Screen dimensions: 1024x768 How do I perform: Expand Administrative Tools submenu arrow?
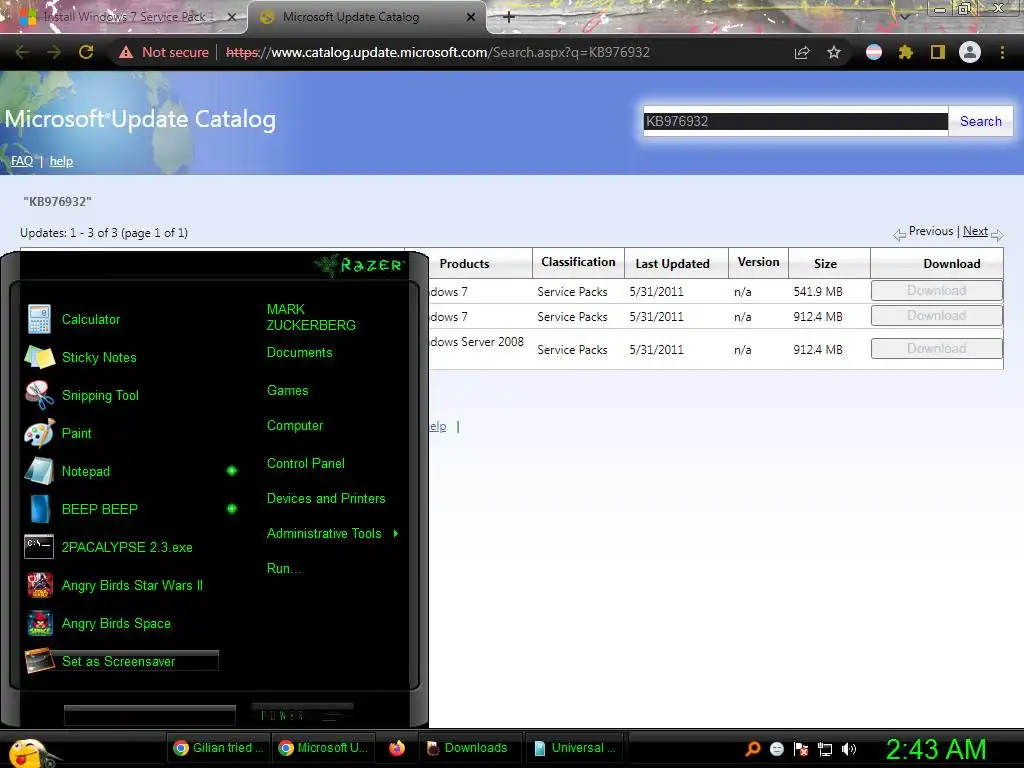click(x=396, y=534)
